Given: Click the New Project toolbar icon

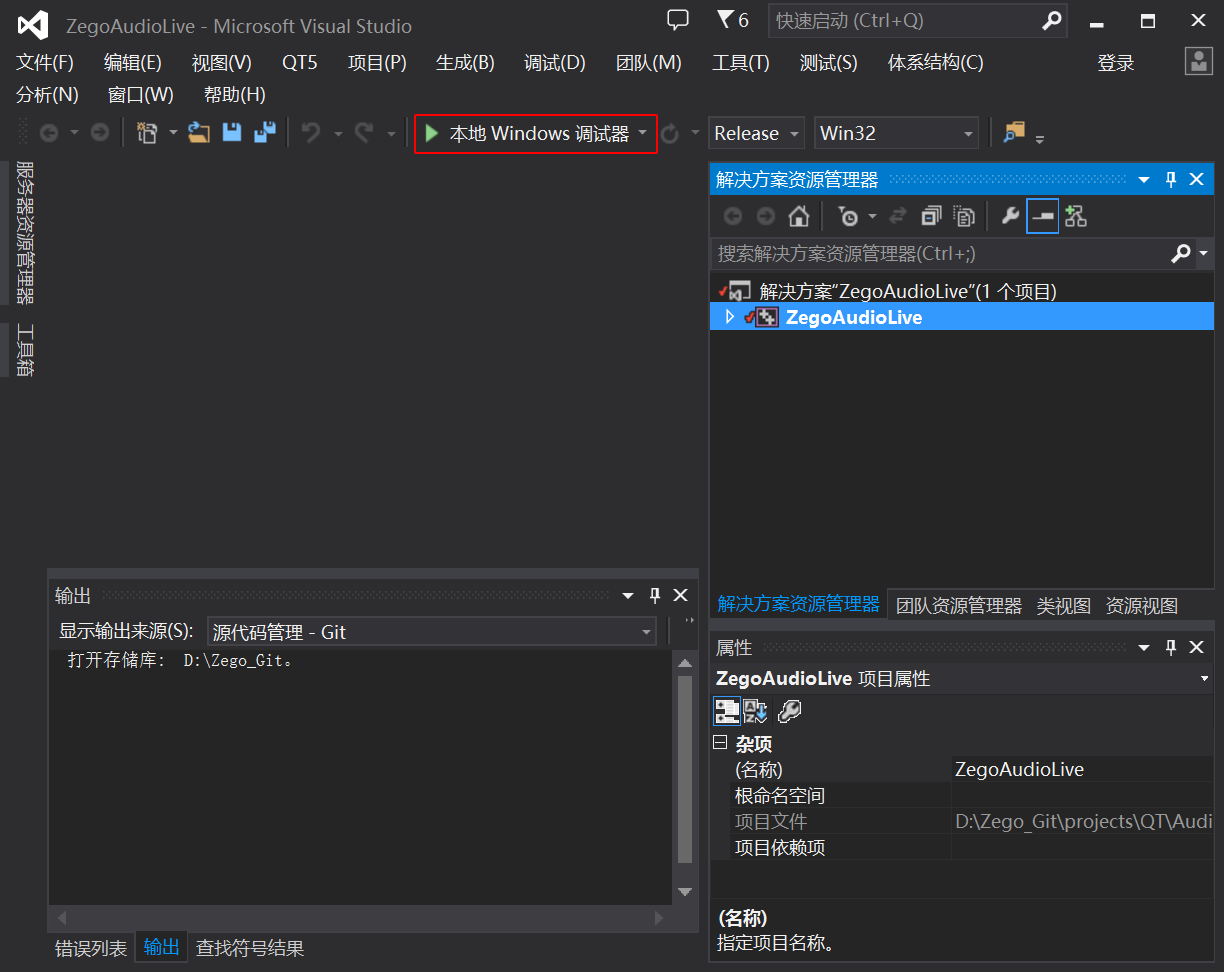Looking at the screenshot, I should pos(147,133).
